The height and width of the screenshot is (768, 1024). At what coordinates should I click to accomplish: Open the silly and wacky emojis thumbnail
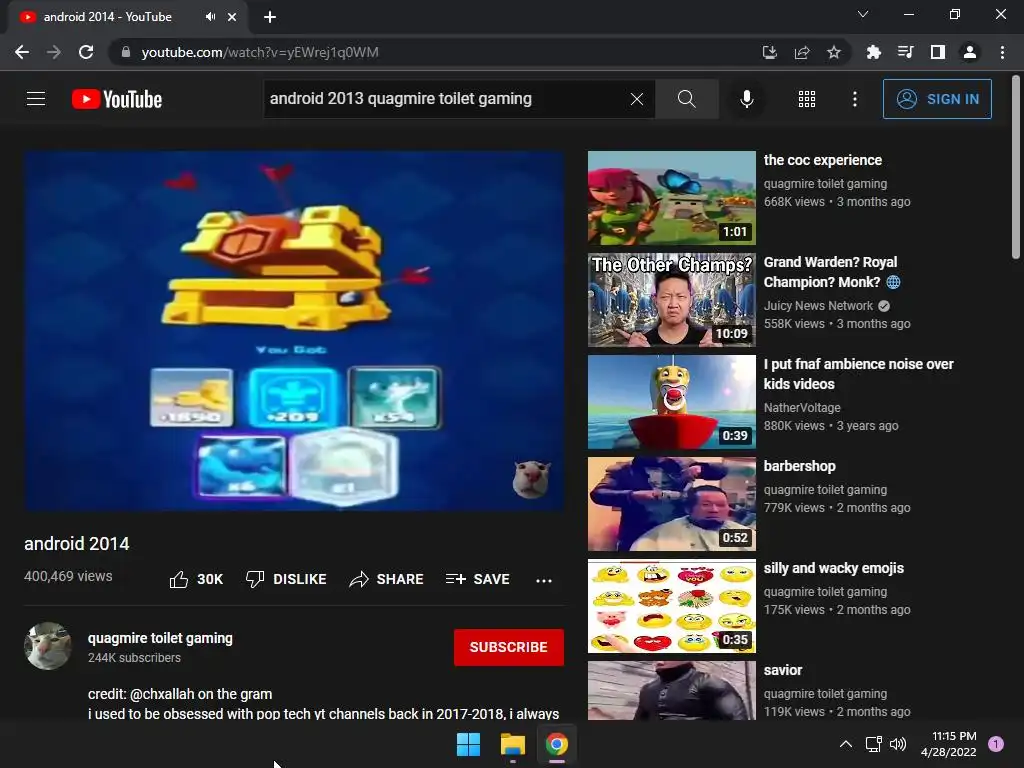click(671, 605)
